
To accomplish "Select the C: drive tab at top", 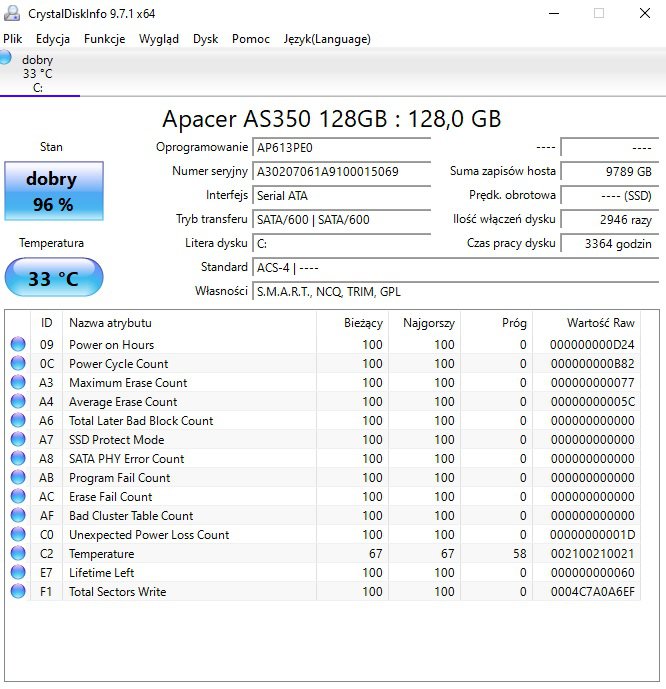I will (40, 73).
